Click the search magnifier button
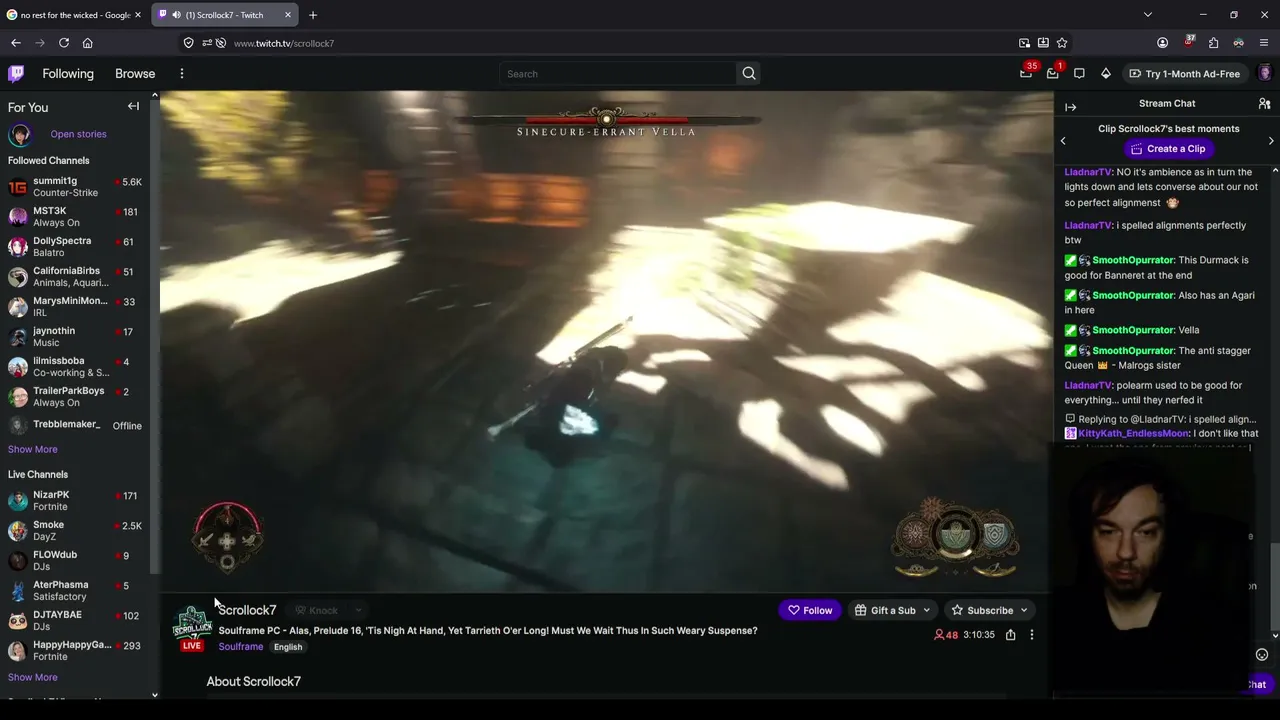 pyautogui.click(x=749, y=74)
